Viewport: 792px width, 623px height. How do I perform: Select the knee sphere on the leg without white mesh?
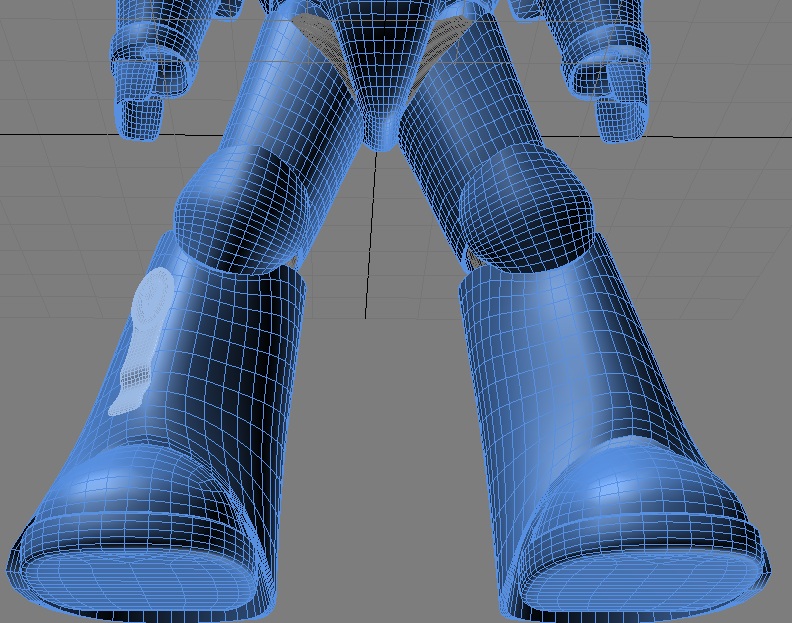click(527, 207)
